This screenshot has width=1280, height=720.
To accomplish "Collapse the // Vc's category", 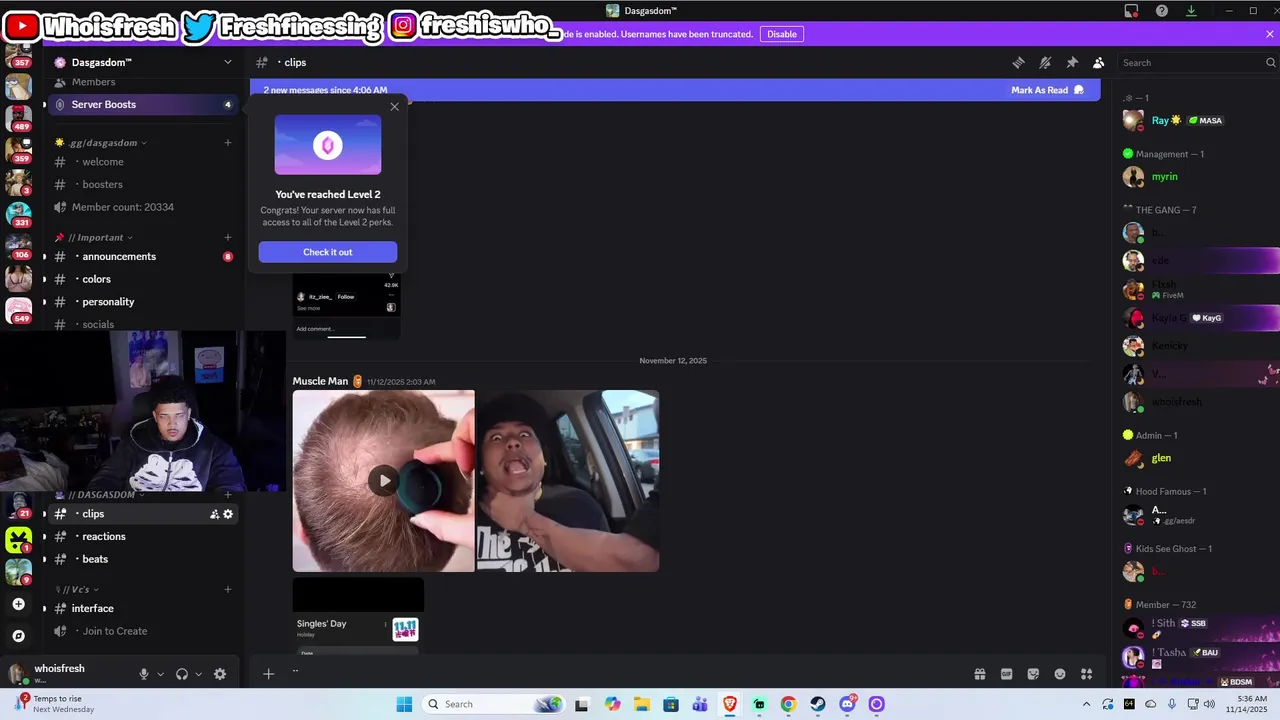I will point(78,590).
